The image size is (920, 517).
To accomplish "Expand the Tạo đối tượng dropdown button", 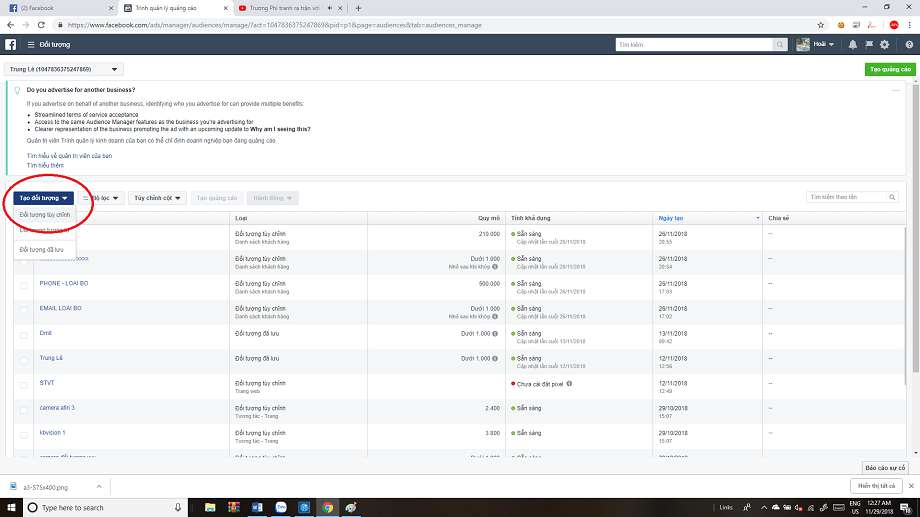I will (x=43, y=198).
